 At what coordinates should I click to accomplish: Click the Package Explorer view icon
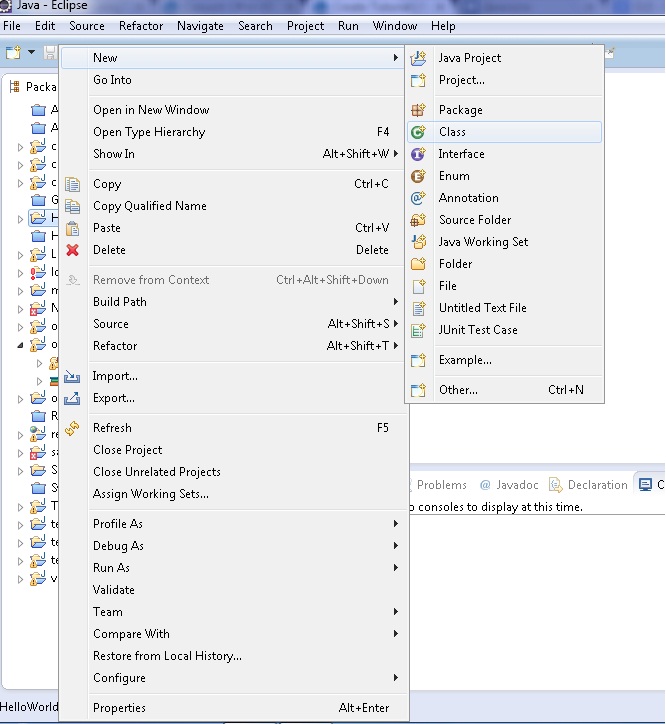pos(15,87)
